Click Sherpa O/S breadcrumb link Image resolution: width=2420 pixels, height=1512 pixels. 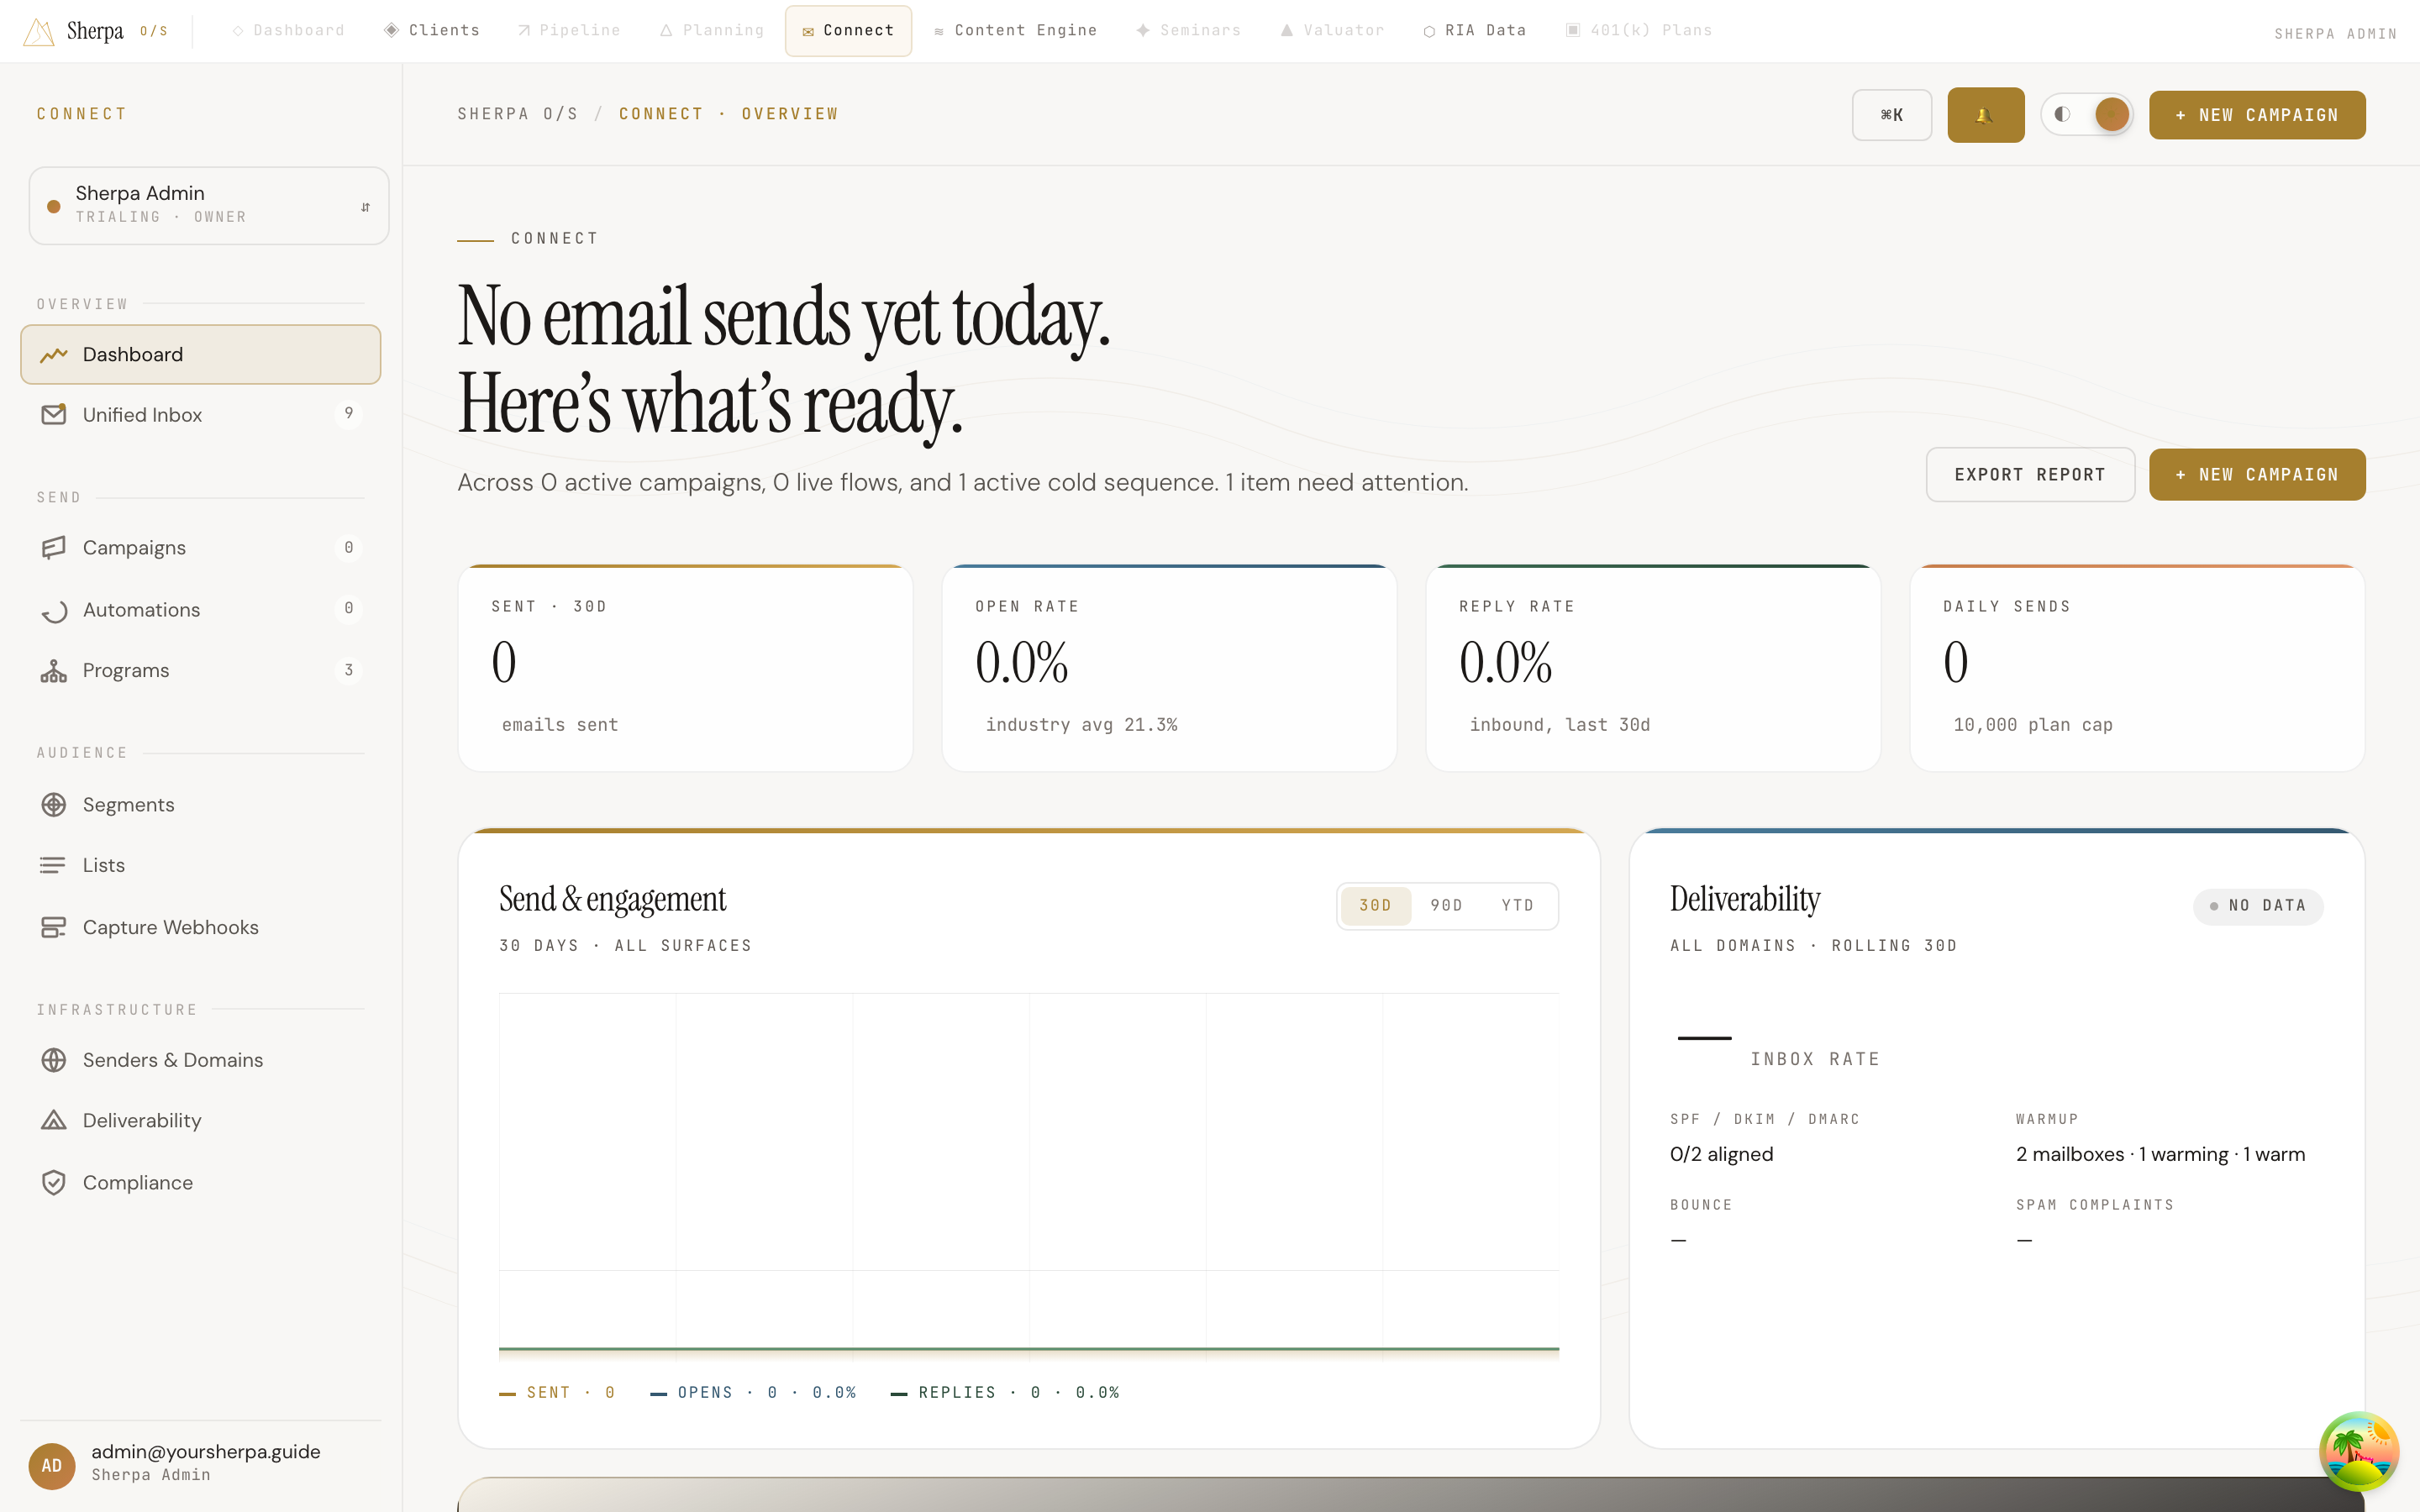pos(517,114)
